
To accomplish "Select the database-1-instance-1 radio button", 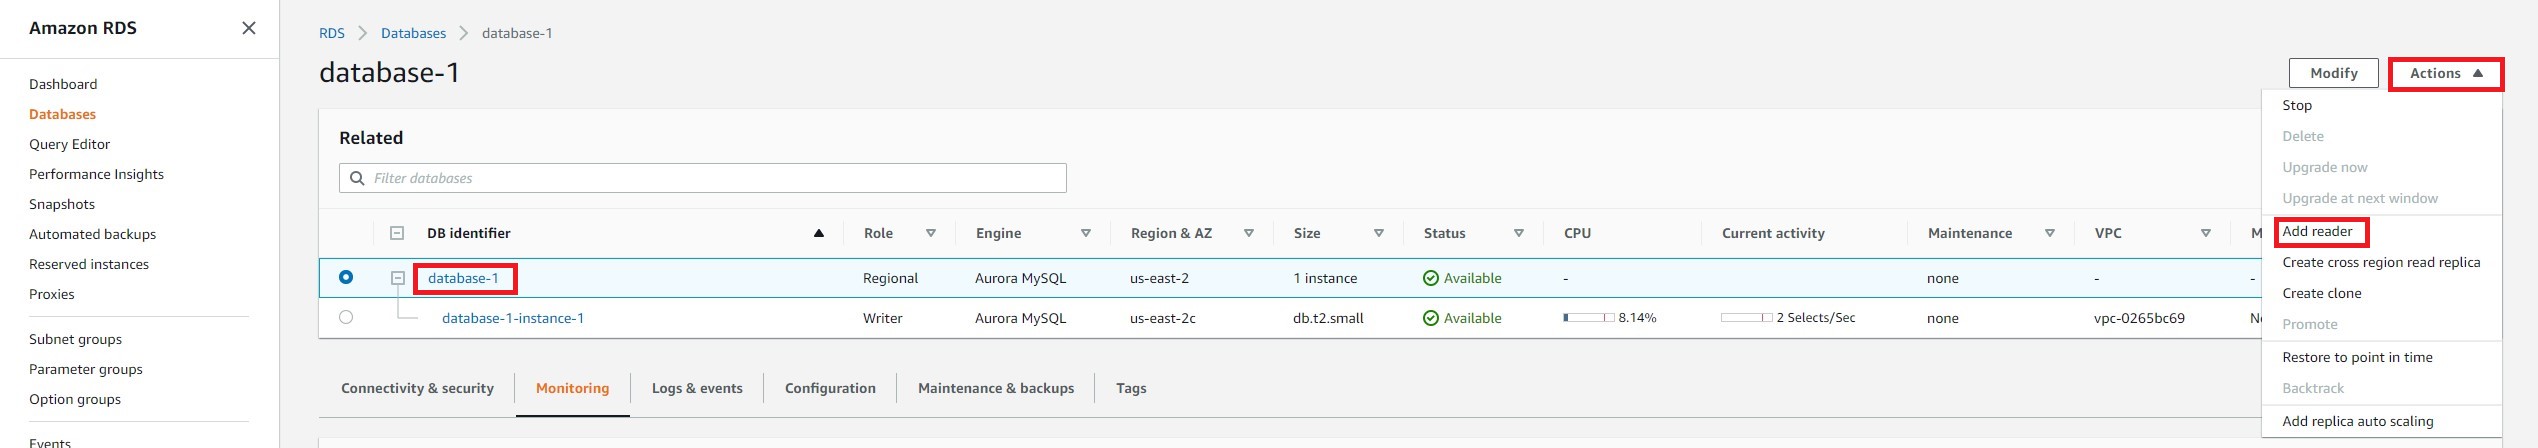I will point(346,317).
